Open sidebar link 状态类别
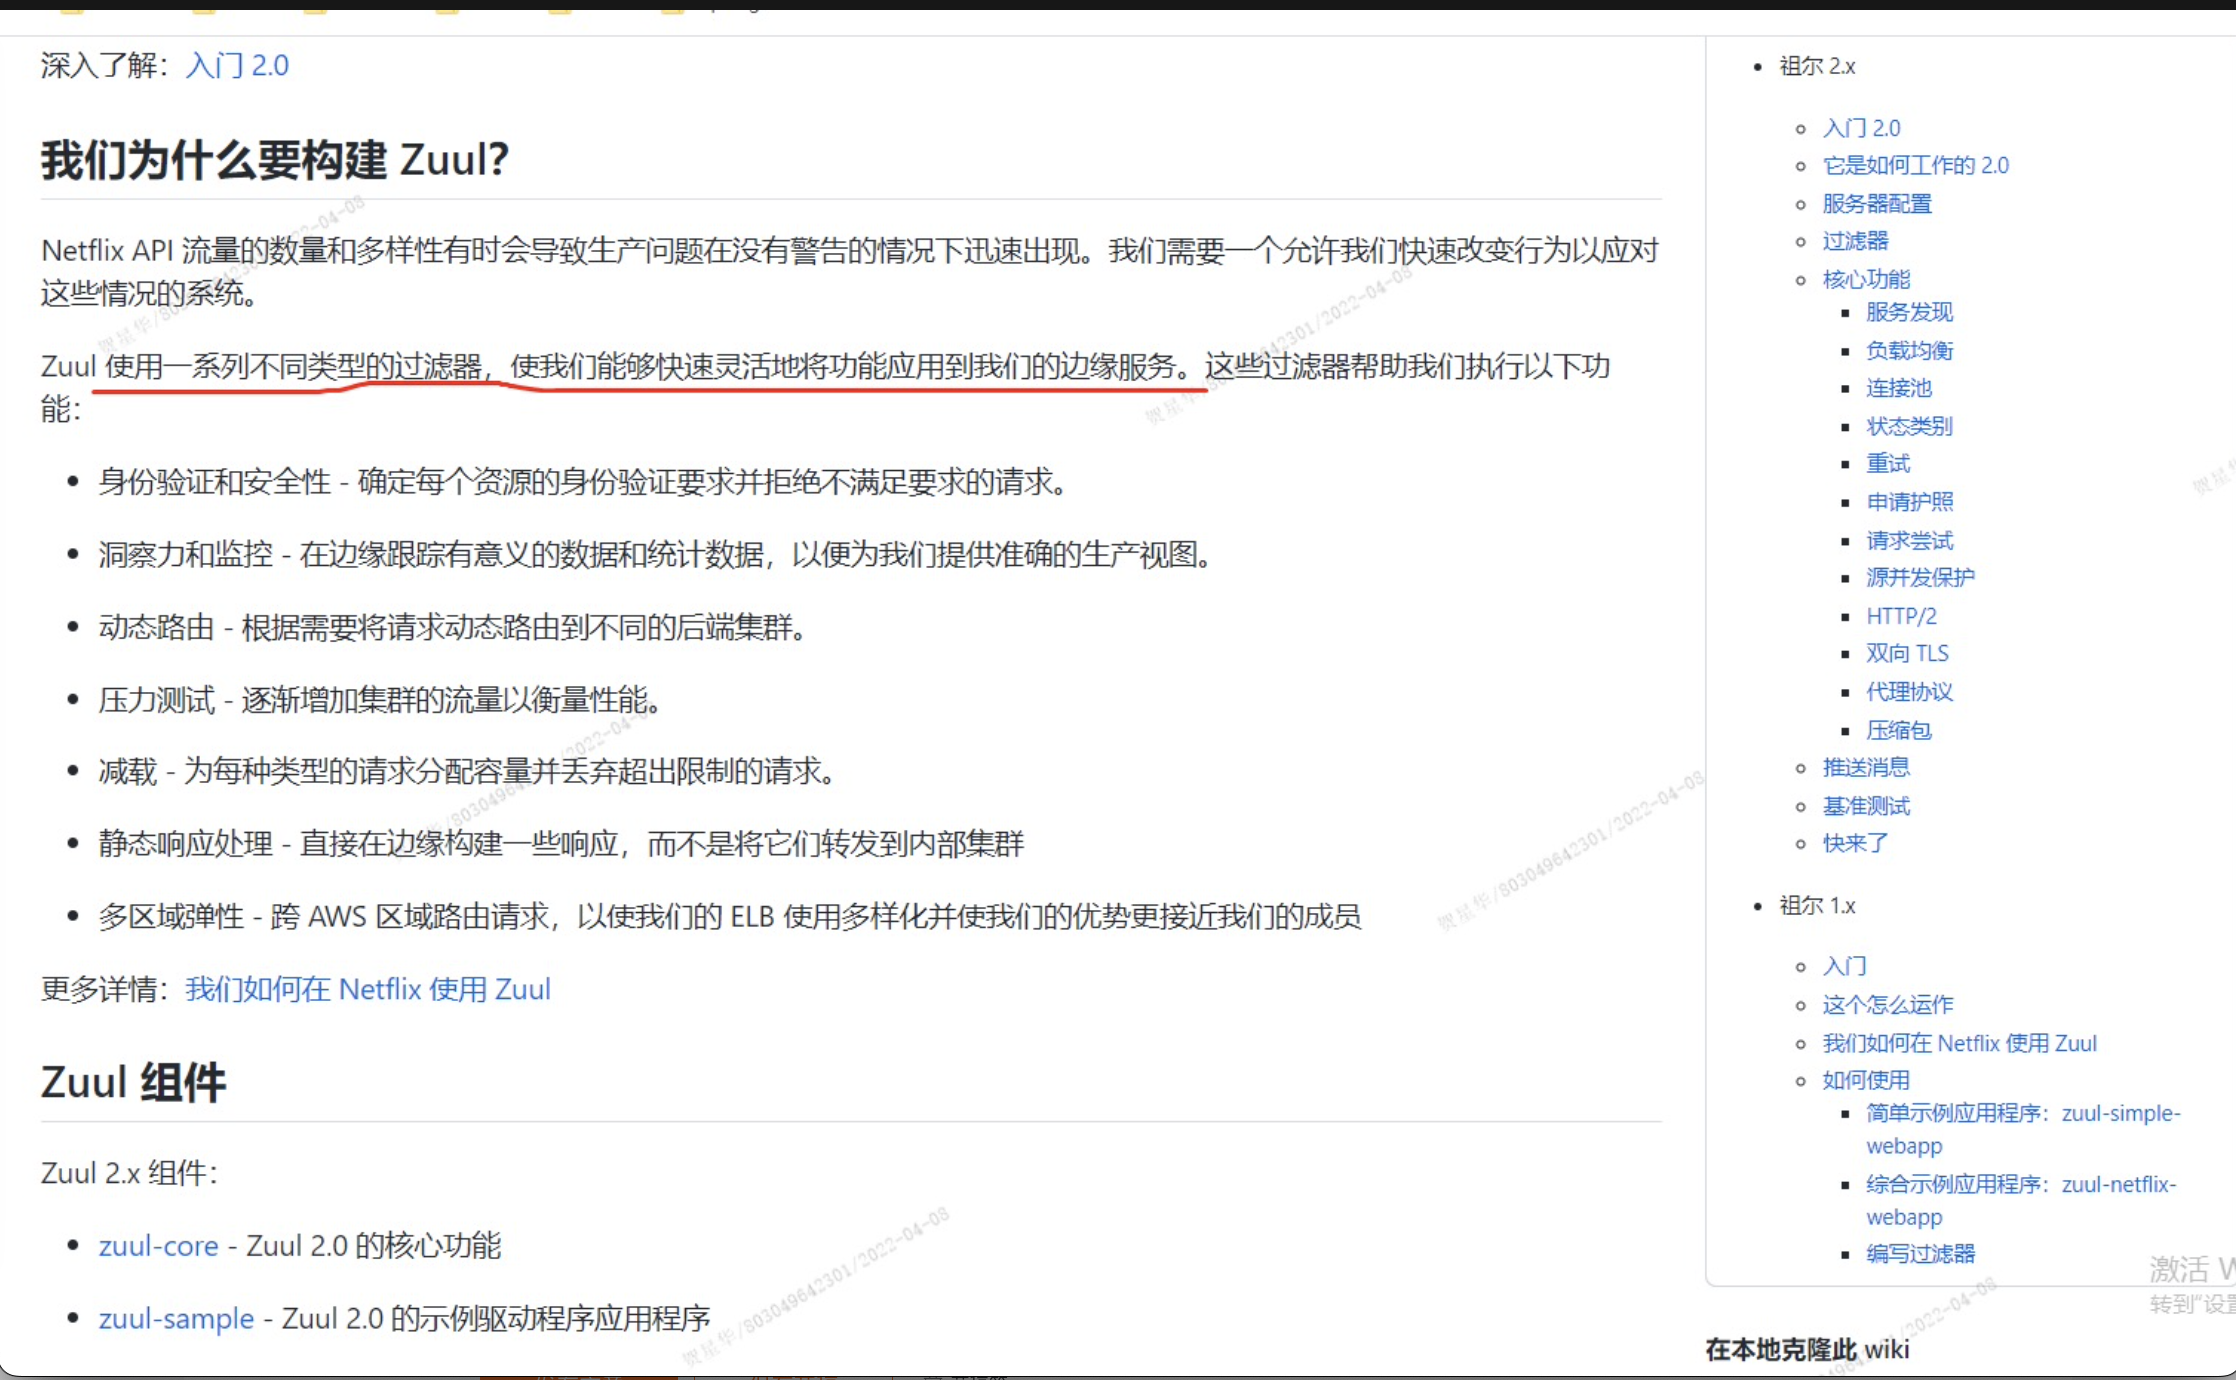 (1909, 426)
